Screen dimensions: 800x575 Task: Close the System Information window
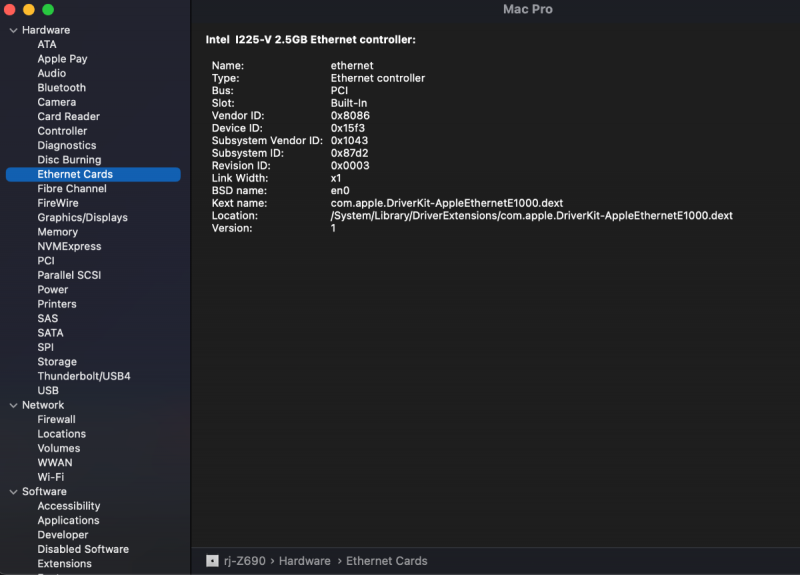click(10, 9)
